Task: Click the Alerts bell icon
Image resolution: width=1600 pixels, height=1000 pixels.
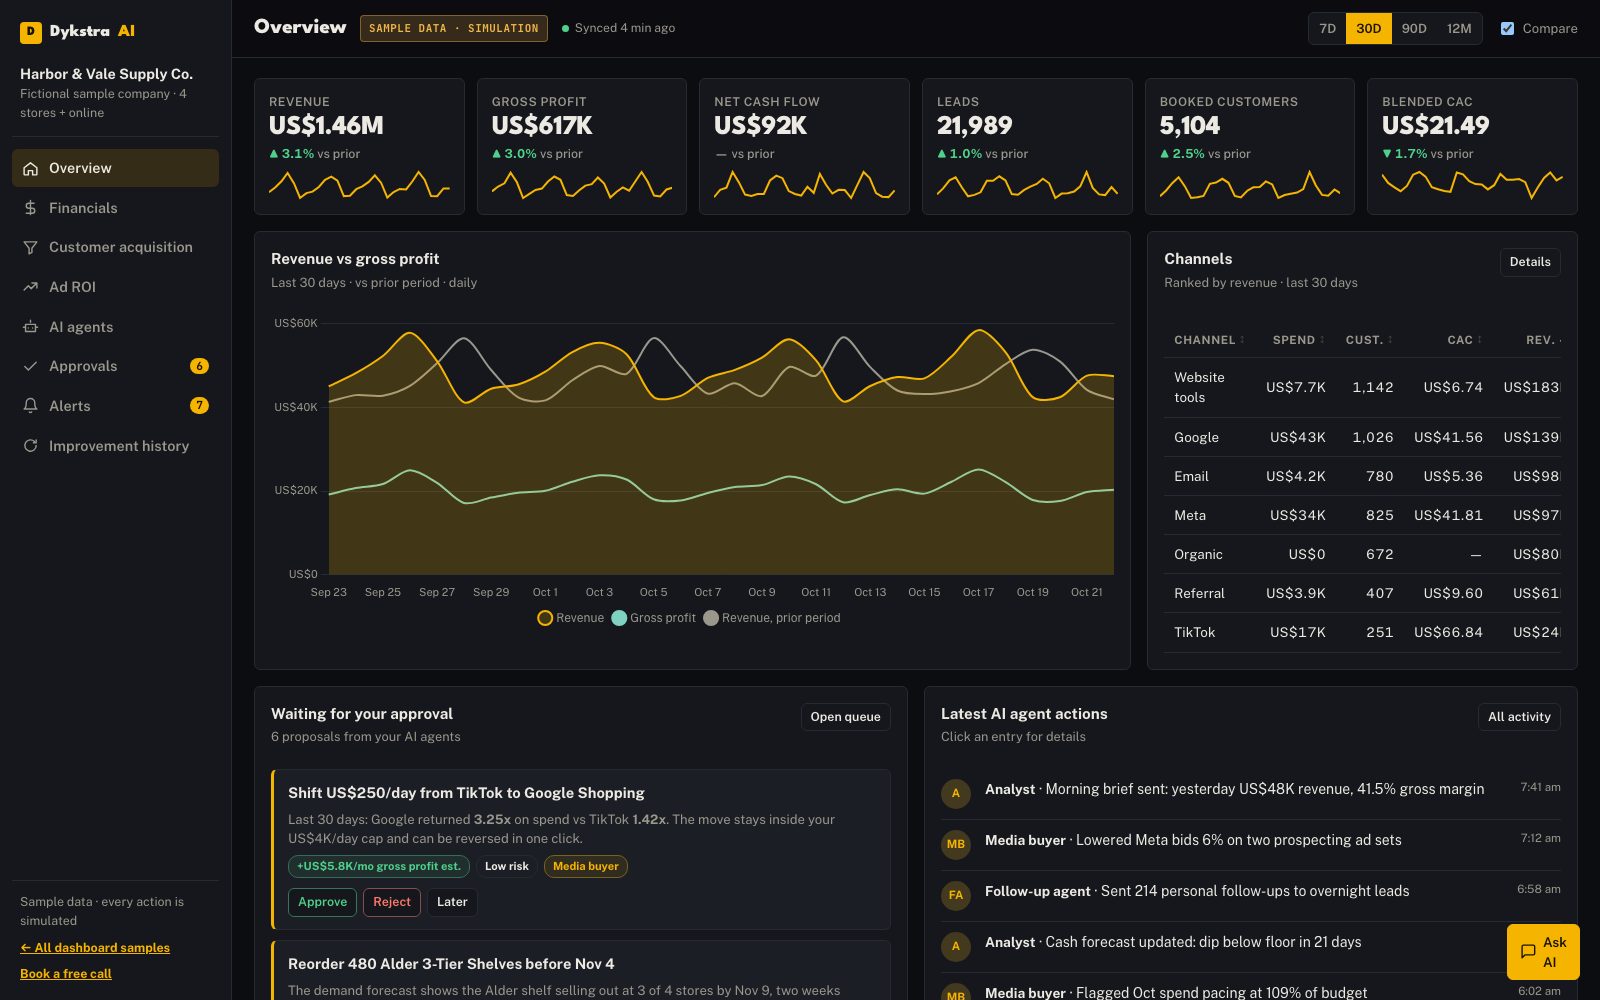Action: 30,406
